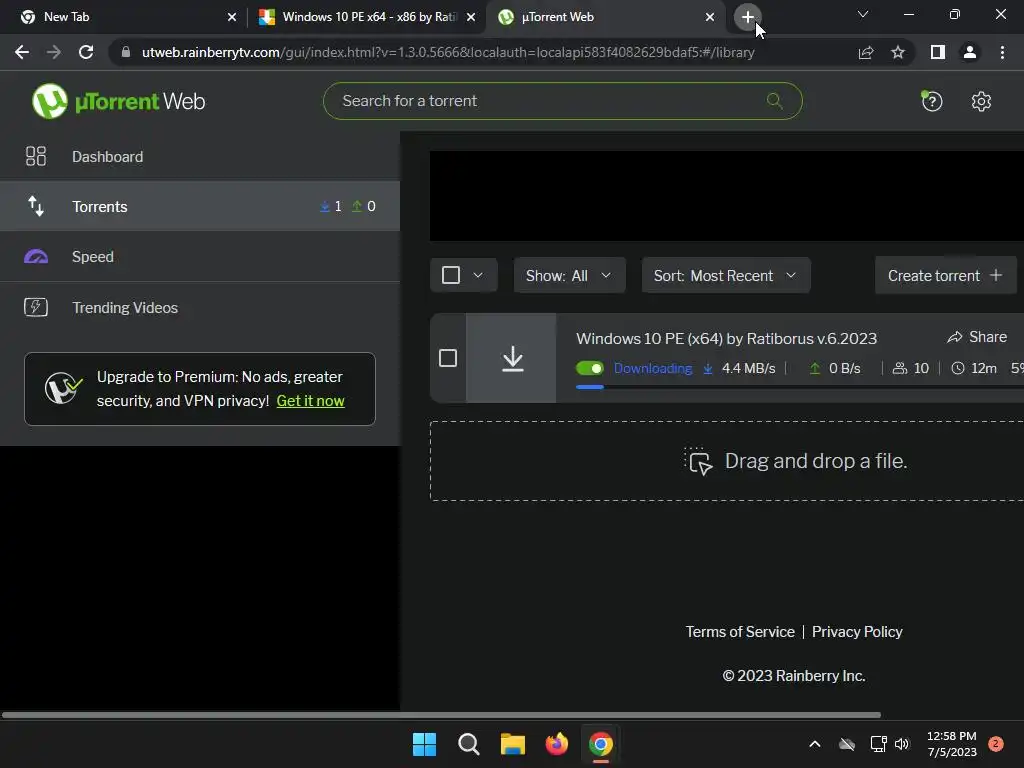Click the share page icon in address bar
Image resolution: width=1024 pixels, height=768 pixels.
tap(866, 52)
